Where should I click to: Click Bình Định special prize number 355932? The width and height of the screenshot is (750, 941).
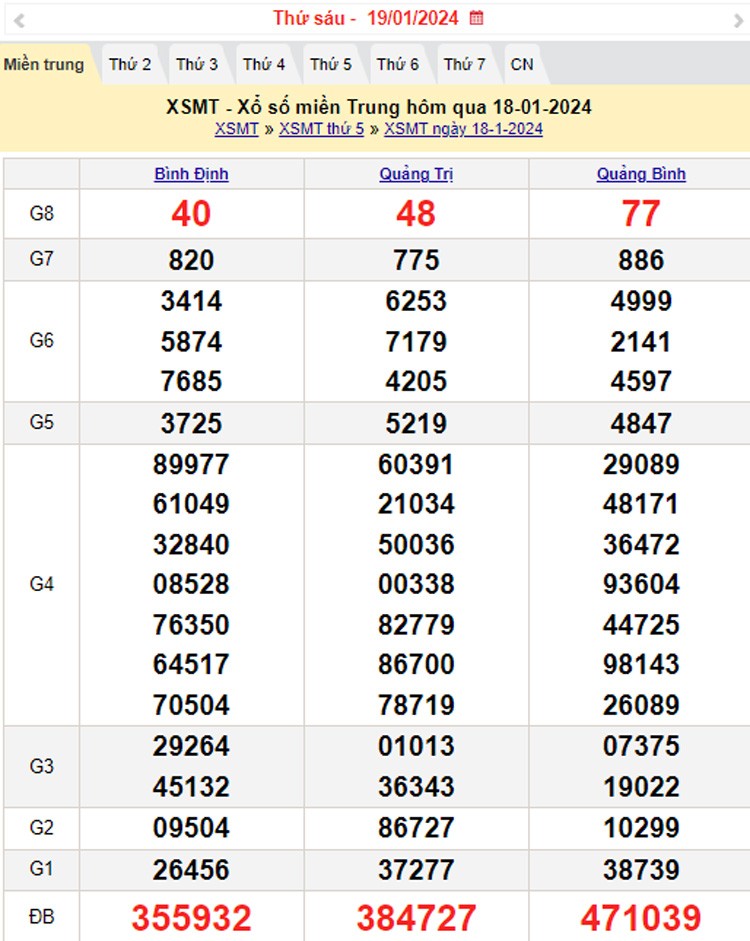pyautogui.click(x=191, y=917)
